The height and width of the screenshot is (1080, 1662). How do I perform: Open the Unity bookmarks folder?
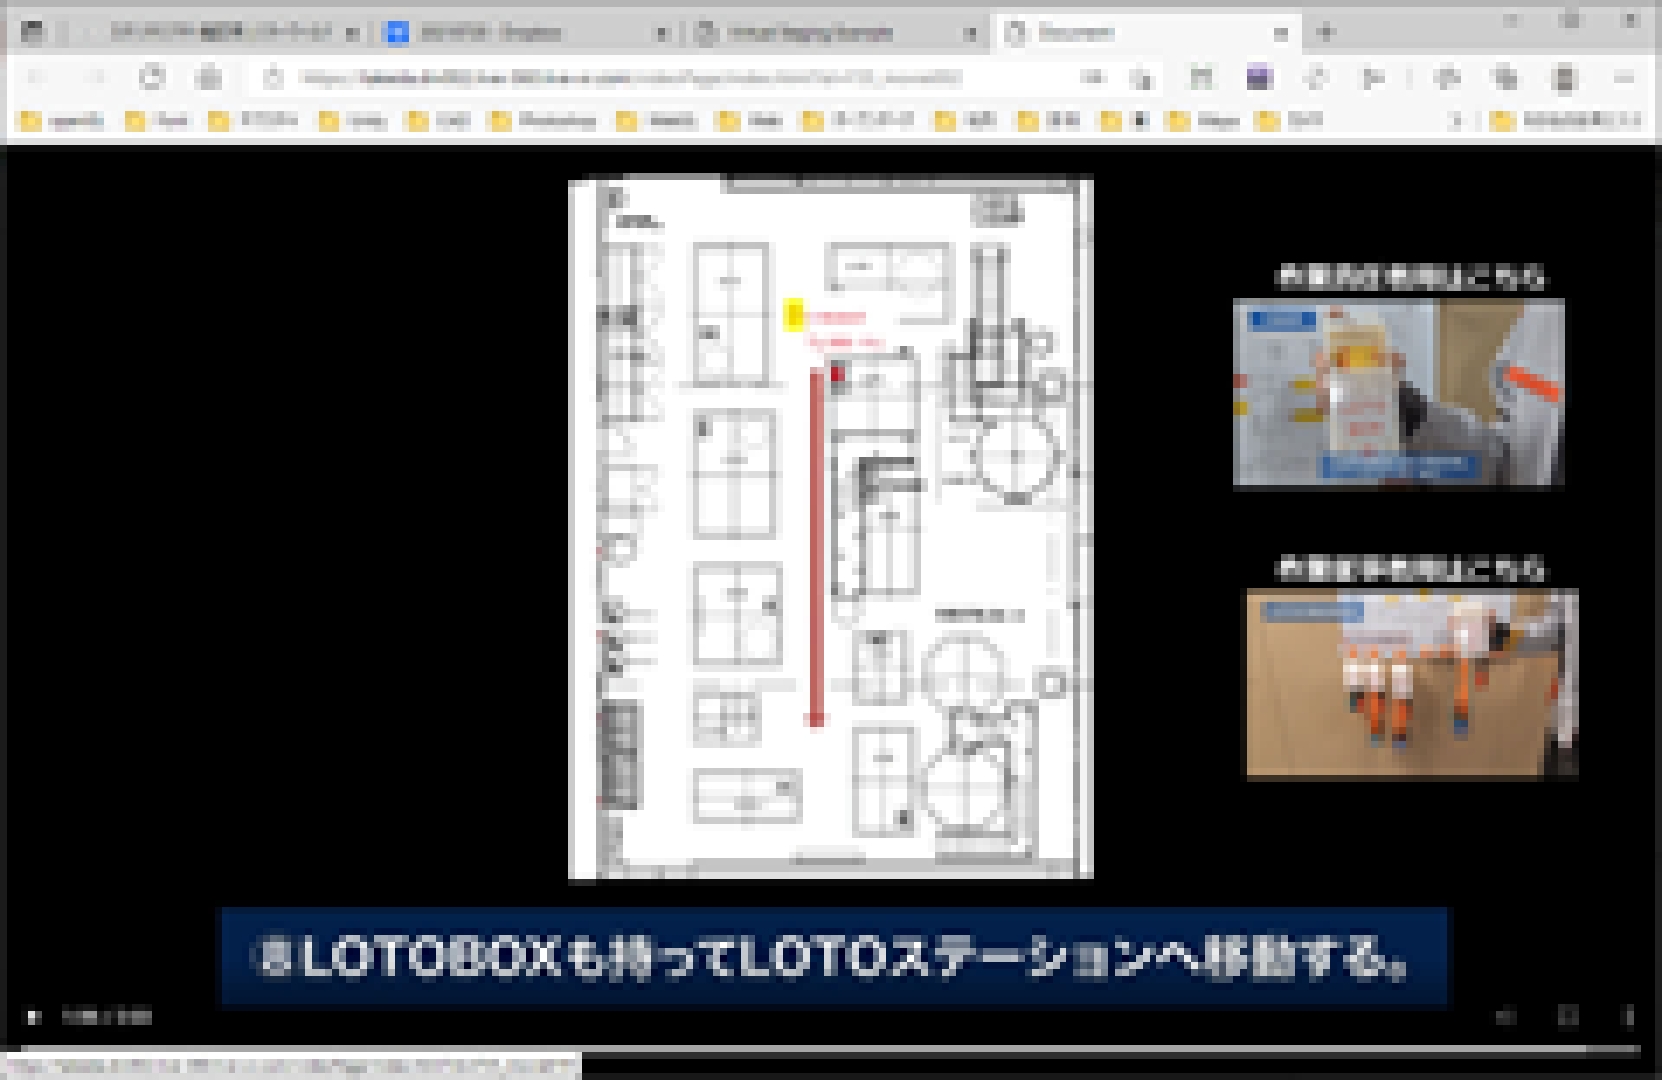click(354, 121)
